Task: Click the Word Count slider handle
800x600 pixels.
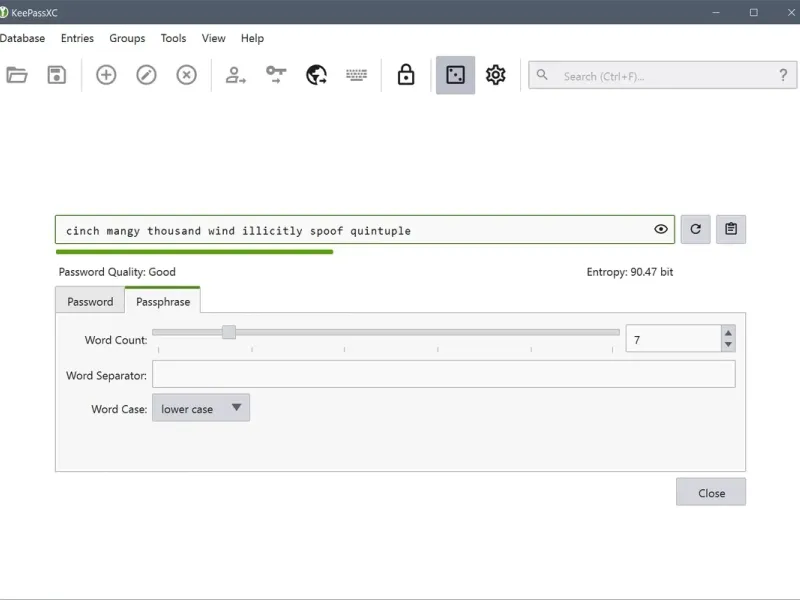Action: (229, 332)
